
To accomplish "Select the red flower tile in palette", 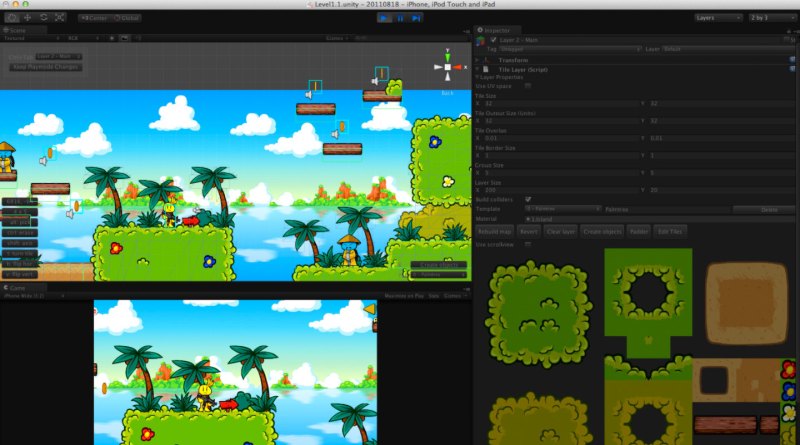I will coord(788,369).
